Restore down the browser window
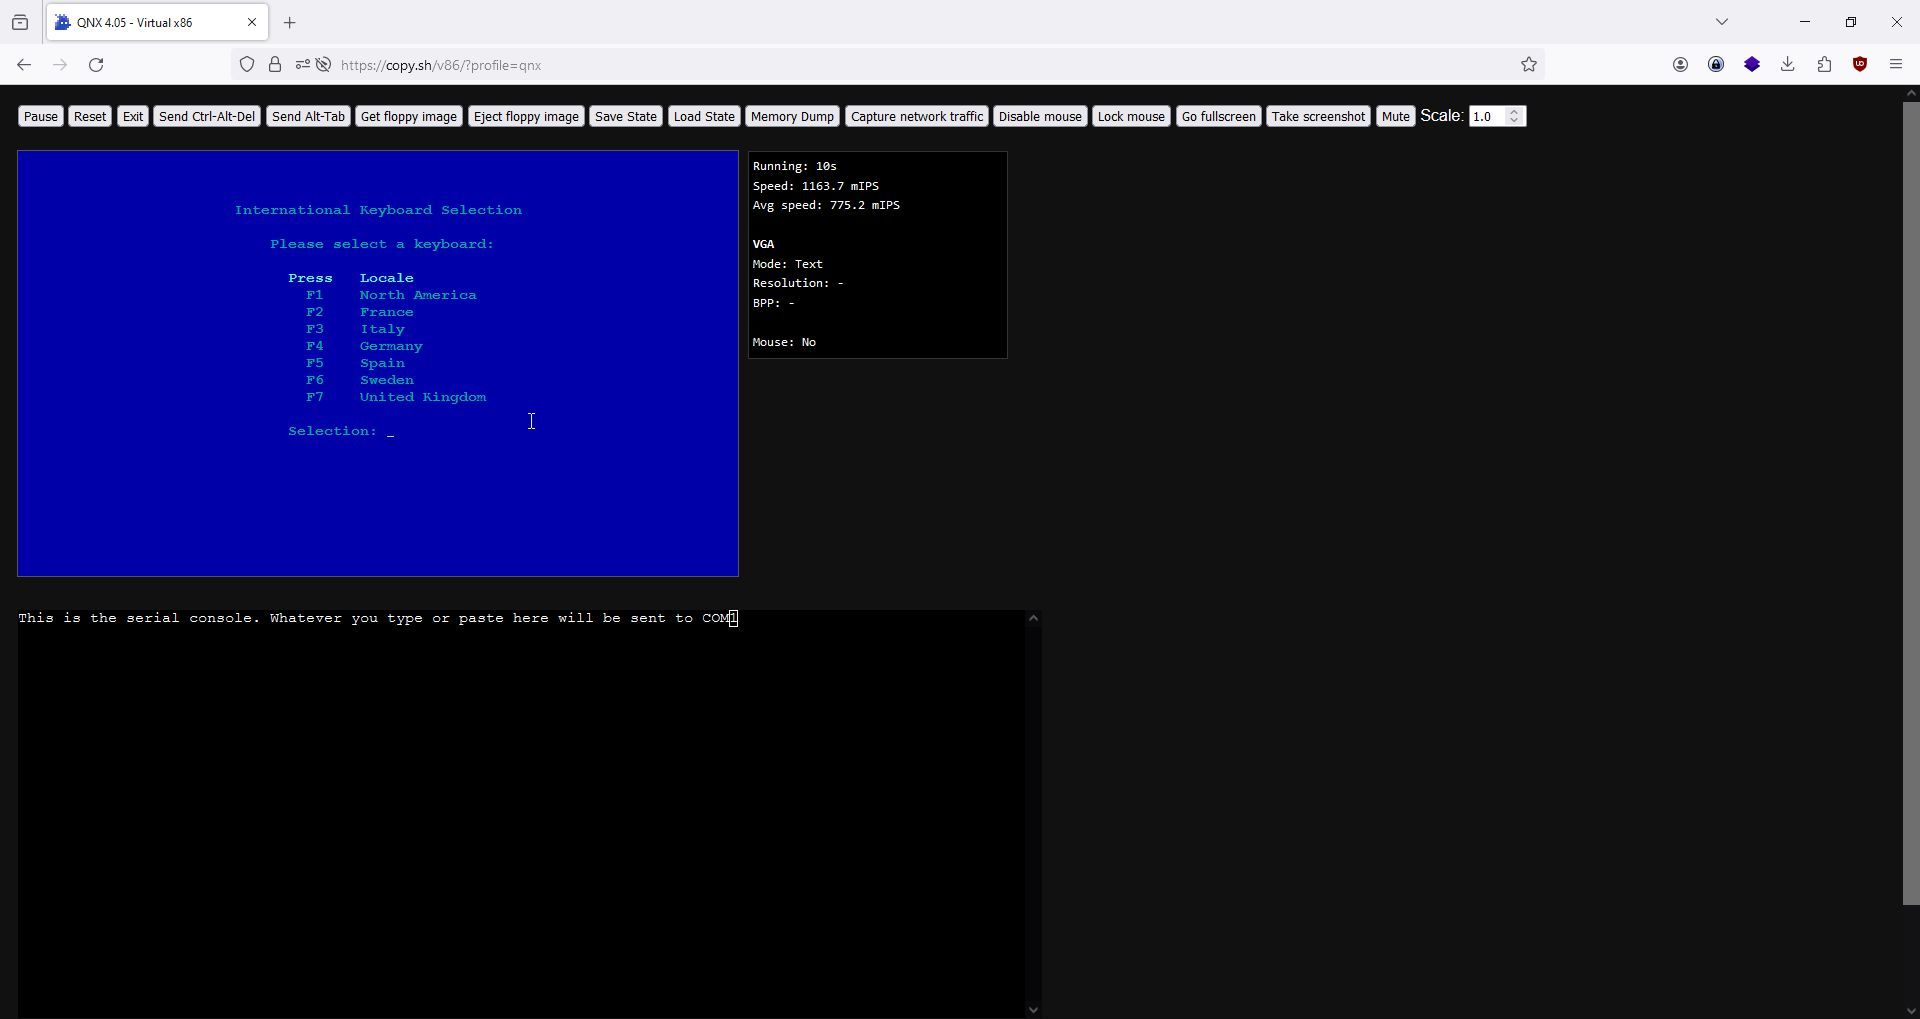 [1851, 22]
